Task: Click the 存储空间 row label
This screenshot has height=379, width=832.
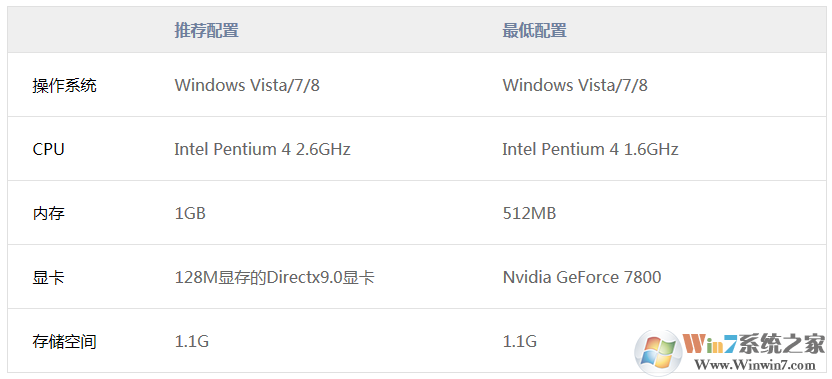Action: 64,341
